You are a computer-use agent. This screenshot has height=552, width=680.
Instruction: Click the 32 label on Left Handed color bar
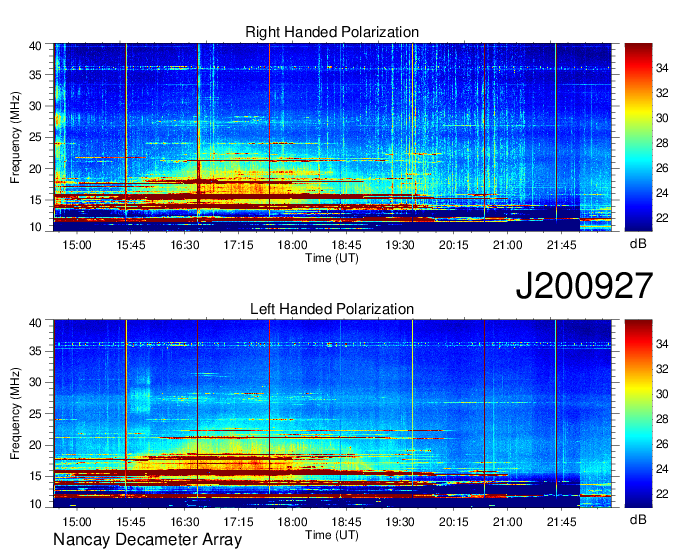[662, 369]
